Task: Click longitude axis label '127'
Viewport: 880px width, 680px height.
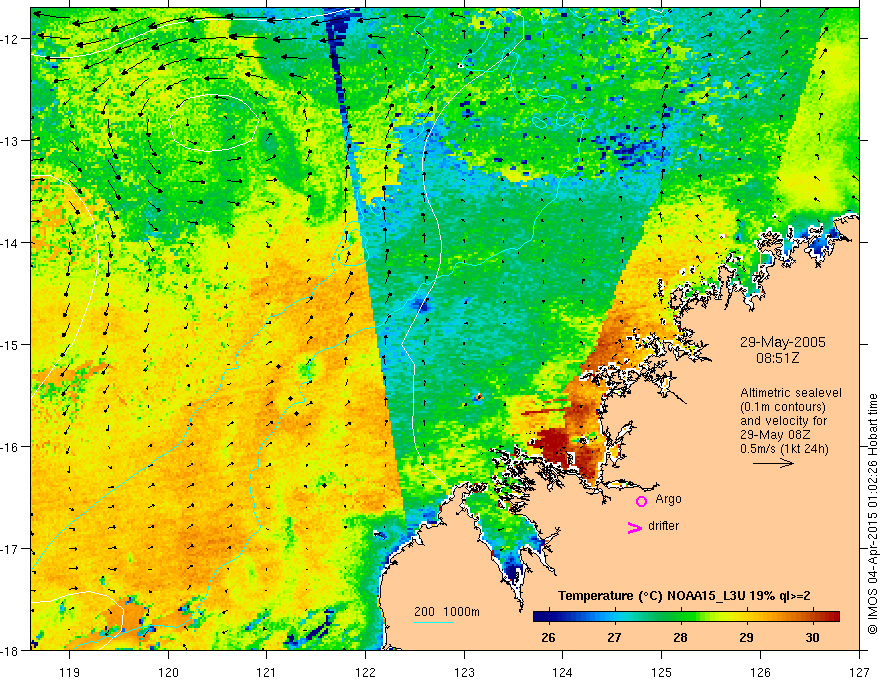Action: point(859,672)
